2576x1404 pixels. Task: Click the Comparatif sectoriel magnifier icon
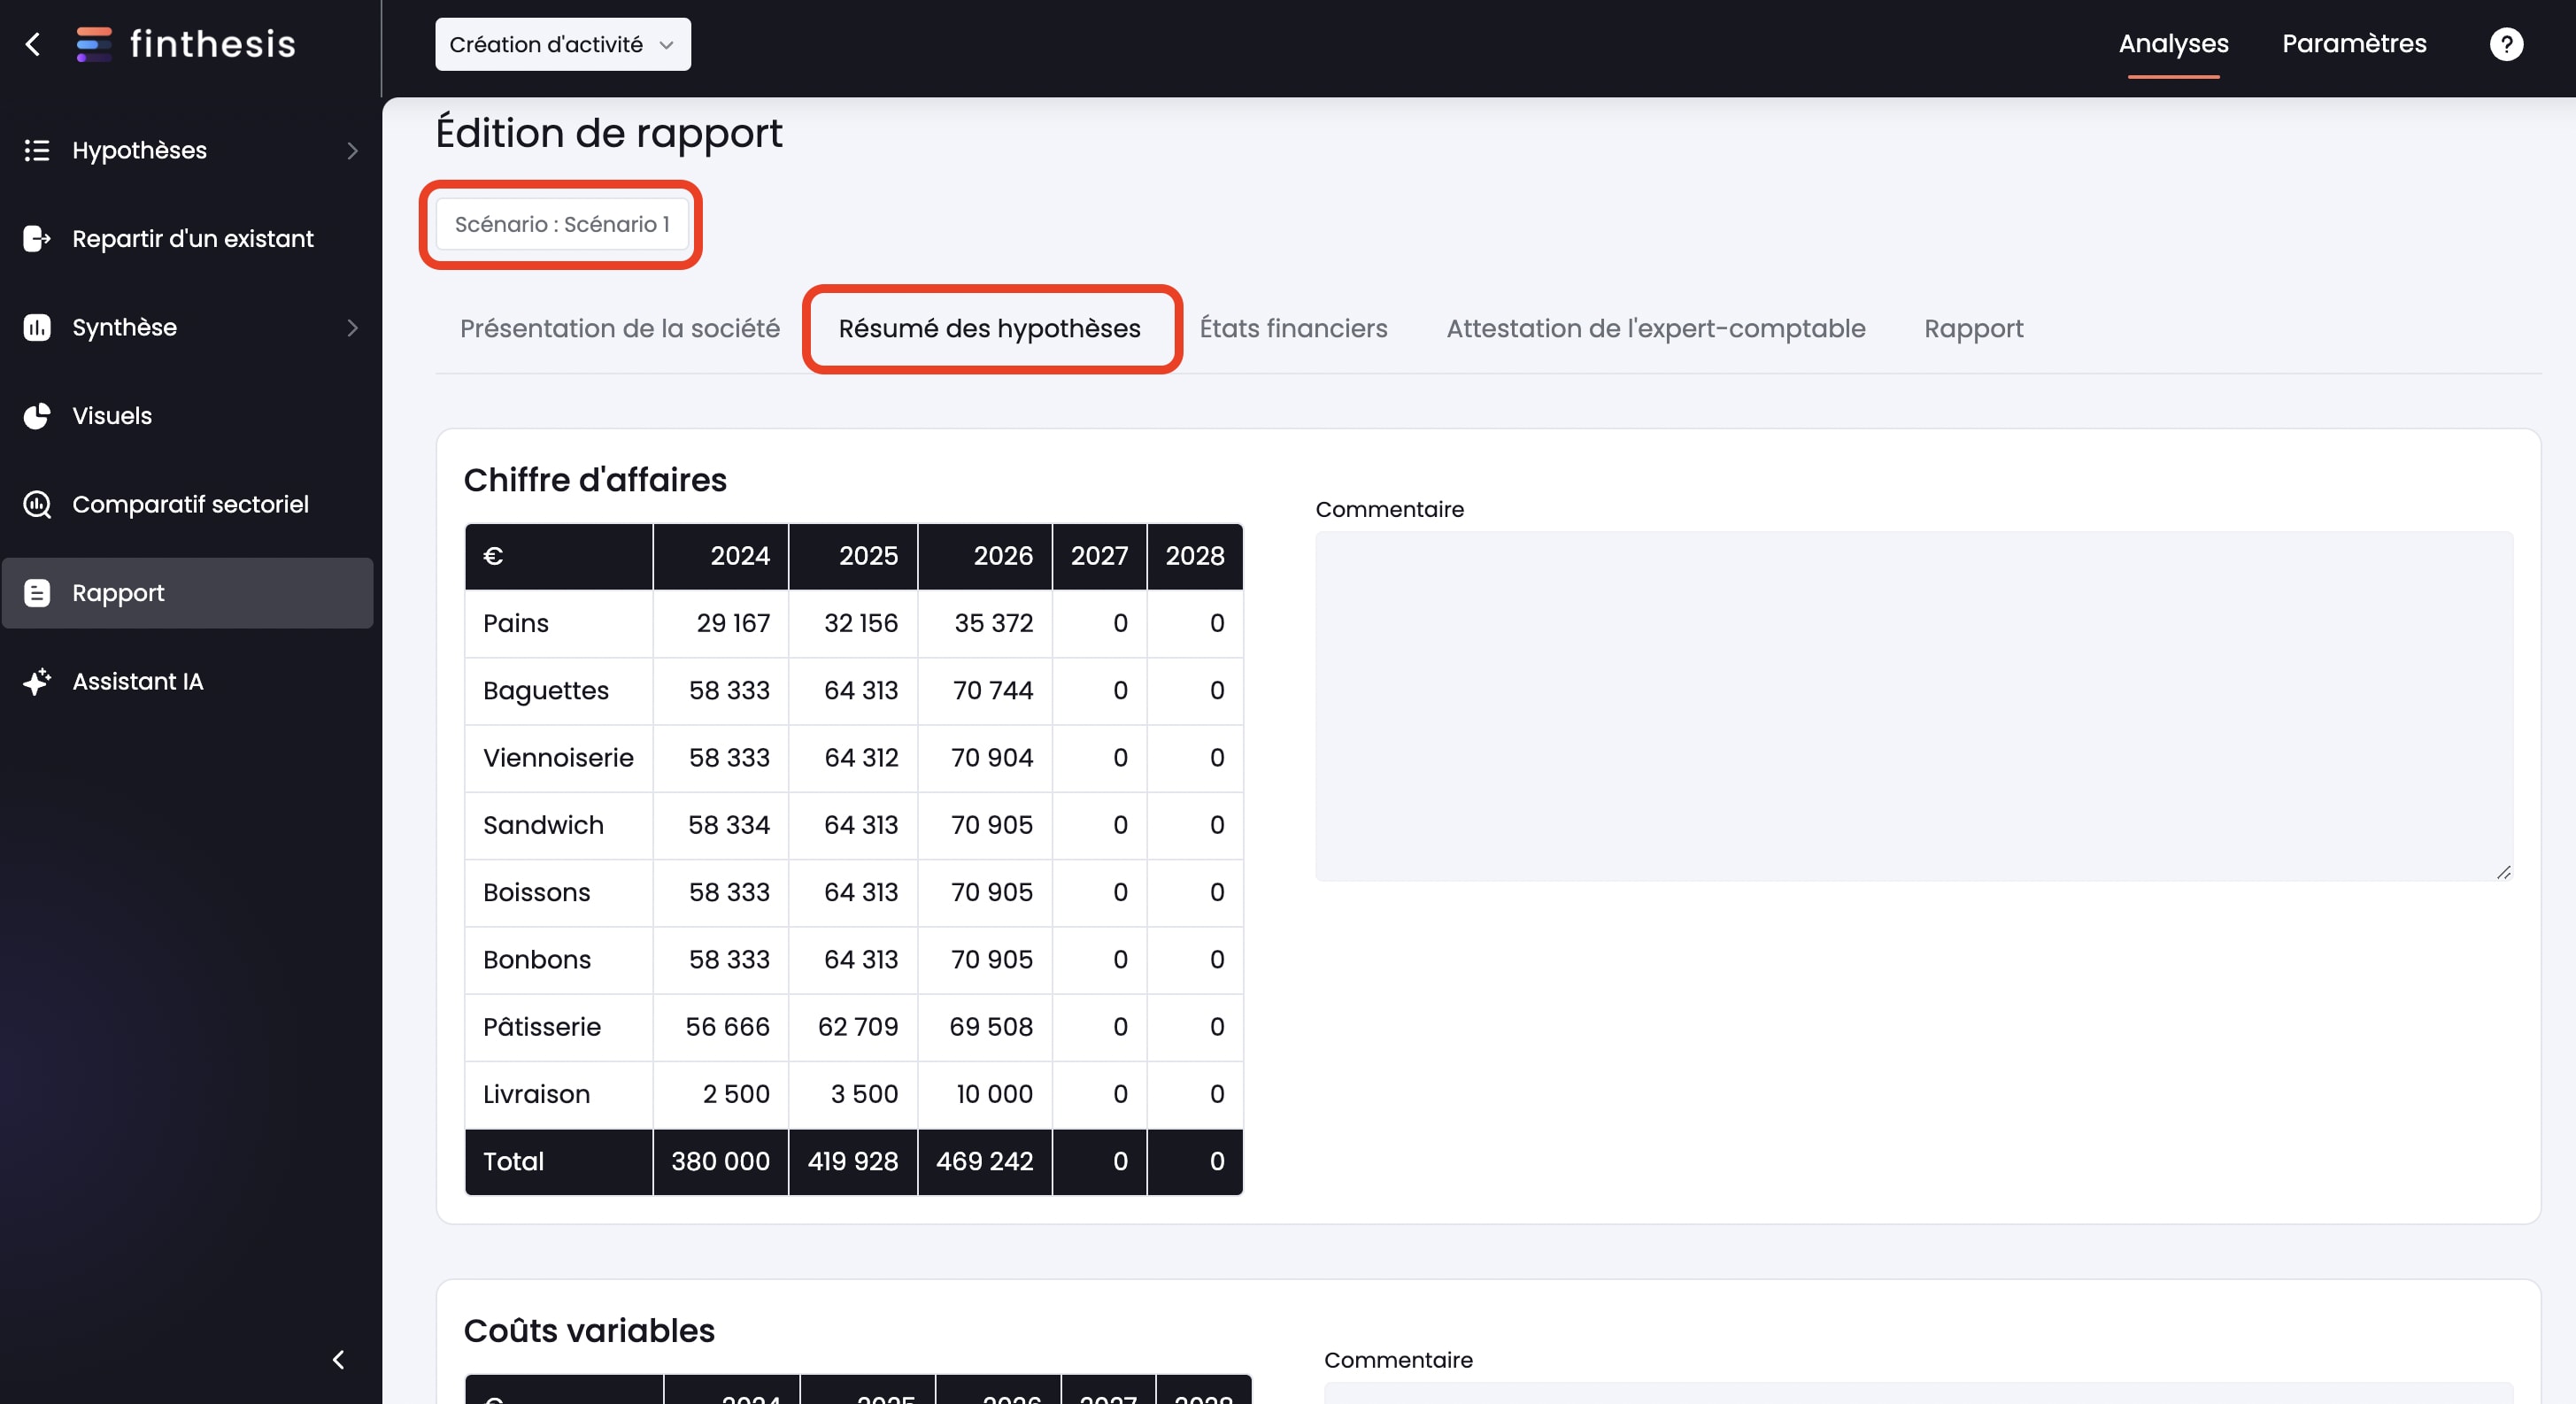[x=37, y=504]
